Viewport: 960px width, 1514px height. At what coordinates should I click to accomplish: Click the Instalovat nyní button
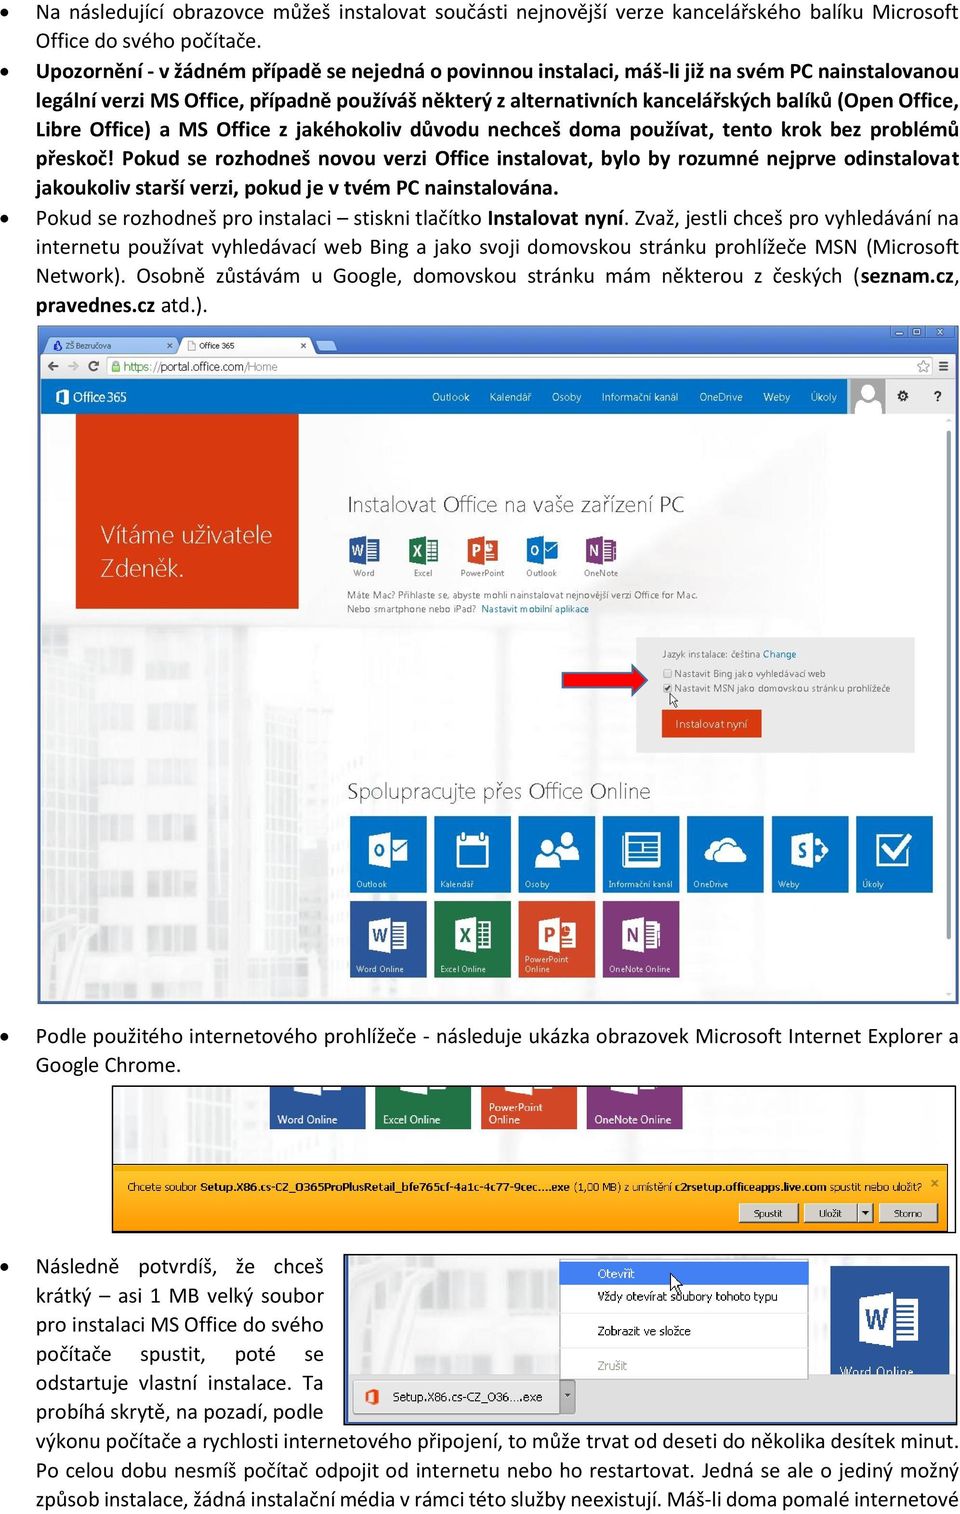[x=711, y=724]
